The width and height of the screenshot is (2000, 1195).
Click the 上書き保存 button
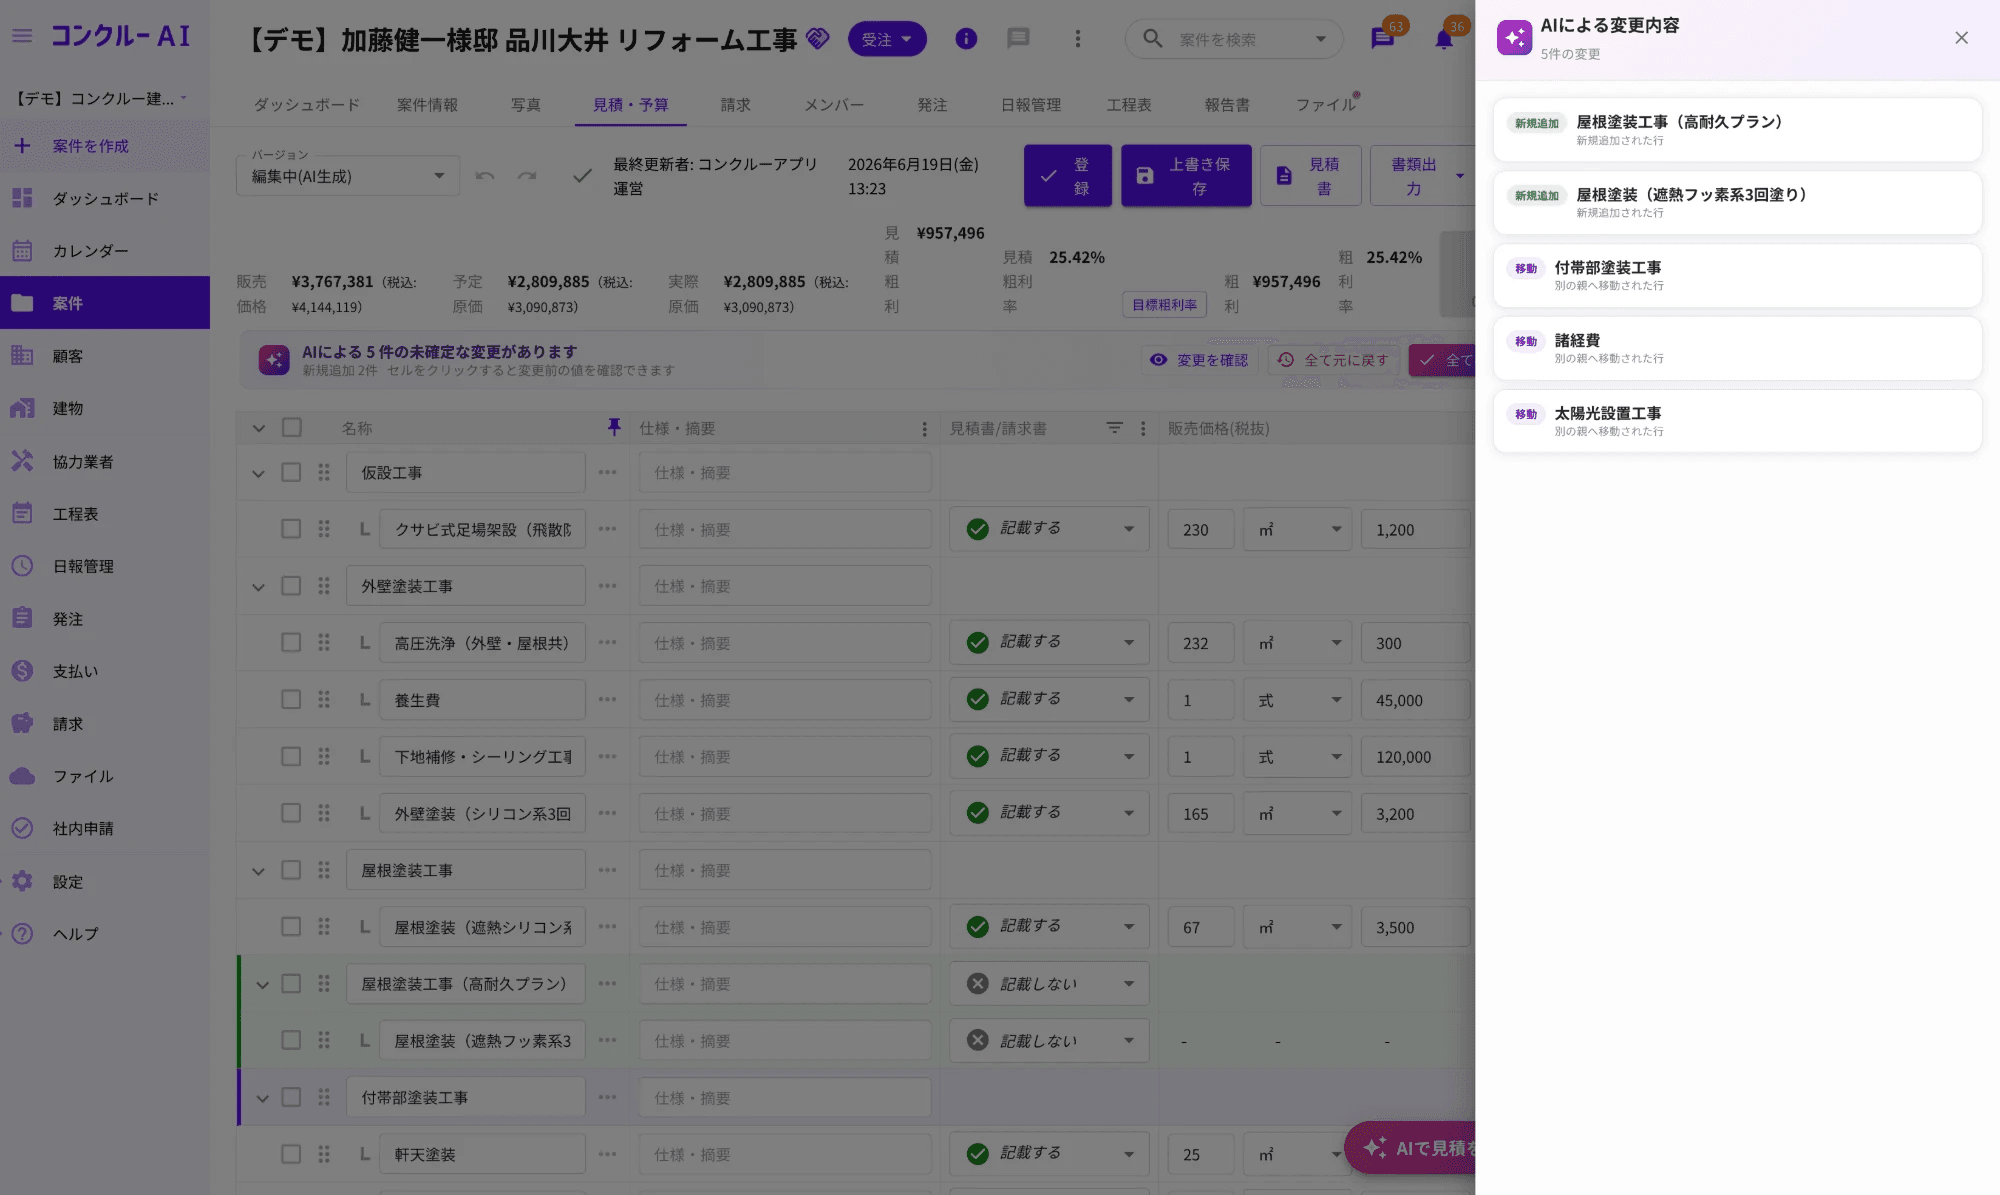pyautogui.click(x=1186, y=176)
